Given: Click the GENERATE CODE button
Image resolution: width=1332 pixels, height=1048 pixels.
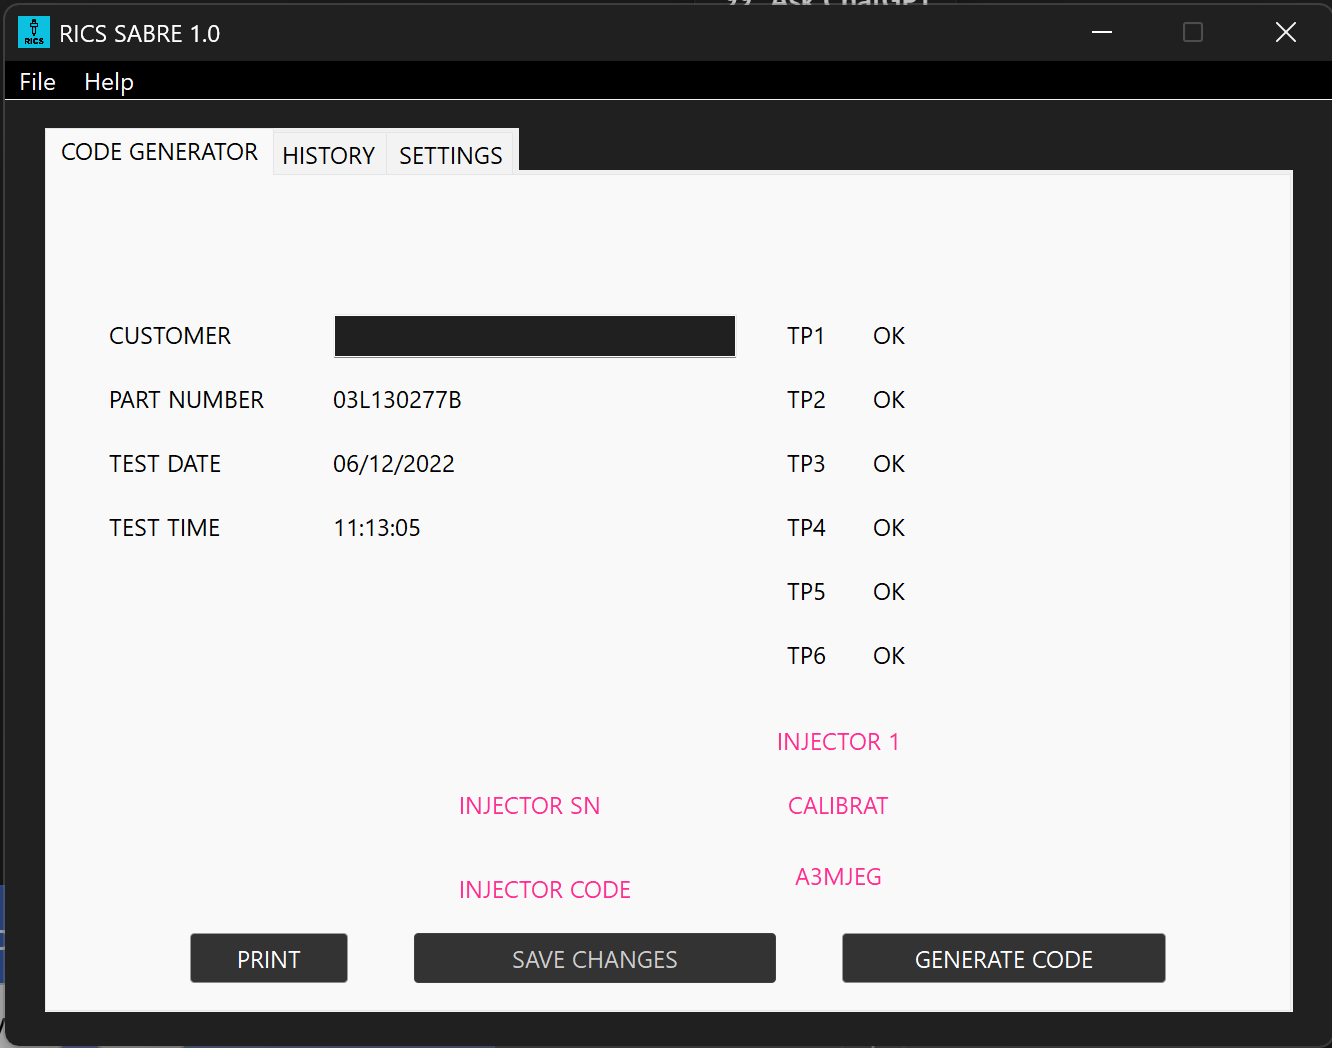Looking at the screenshot, I should coord(1004,959).
